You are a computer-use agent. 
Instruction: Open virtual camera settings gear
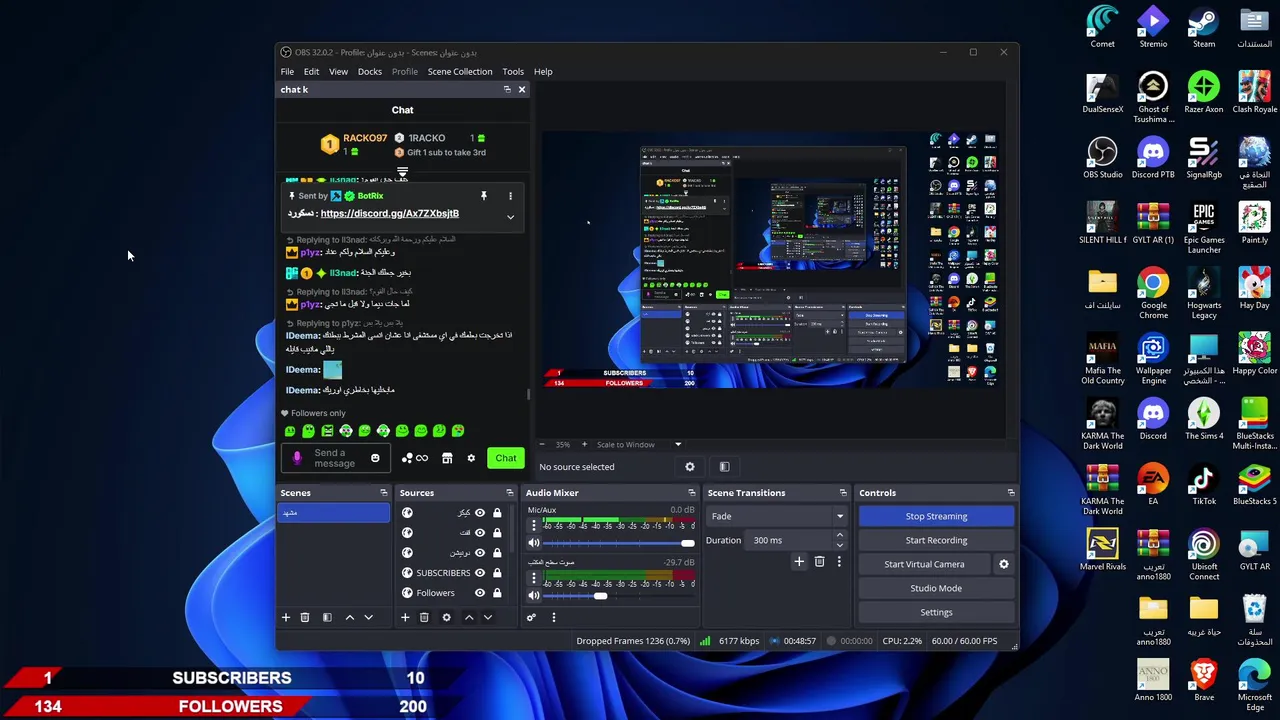(x=1004, y=564)
